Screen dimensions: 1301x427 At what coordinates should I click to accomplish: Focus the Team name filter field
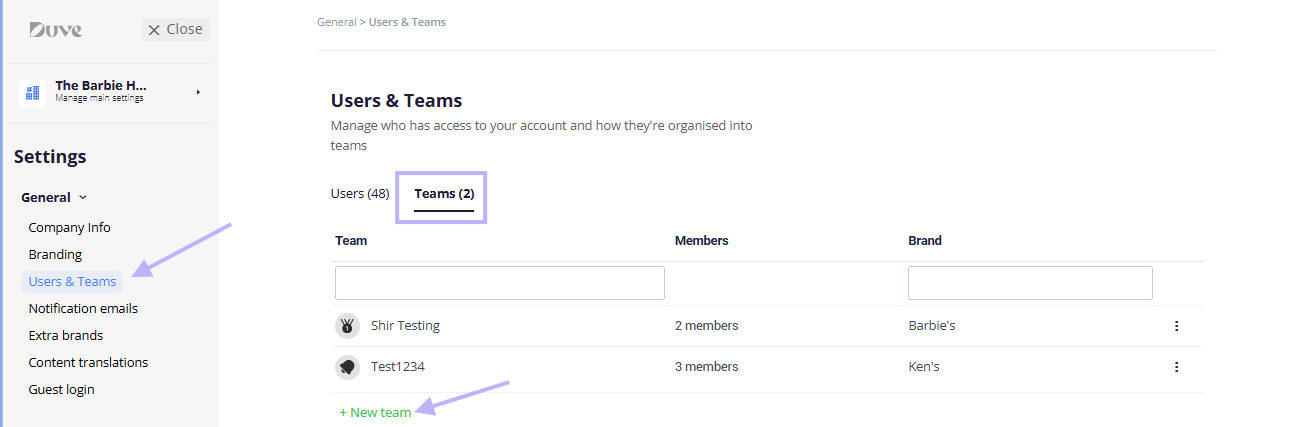500,283
